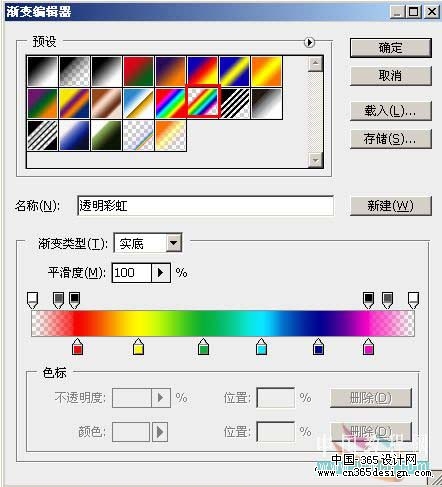442x487 pixels.
Task: Expand the gradient type dropdown
Action: click(174, 243)
